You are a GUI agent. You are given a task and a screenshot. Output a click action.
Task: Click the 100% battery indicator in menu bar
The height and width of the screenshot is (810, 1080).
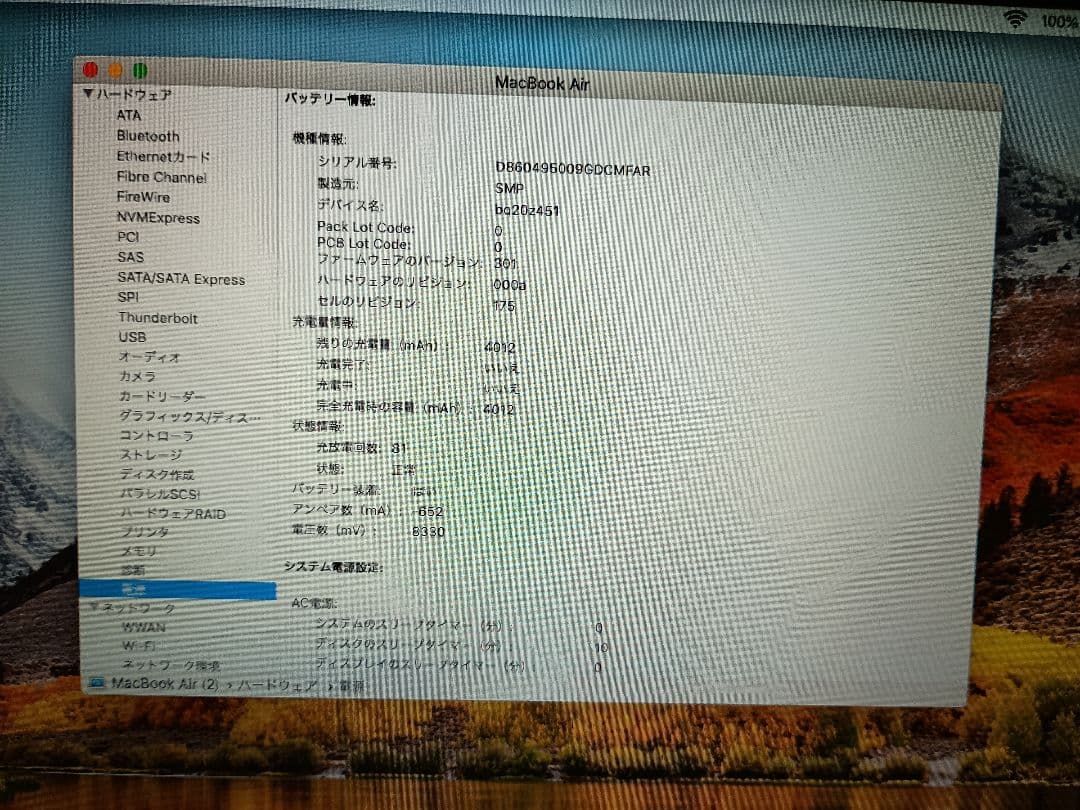(1059, 21)
